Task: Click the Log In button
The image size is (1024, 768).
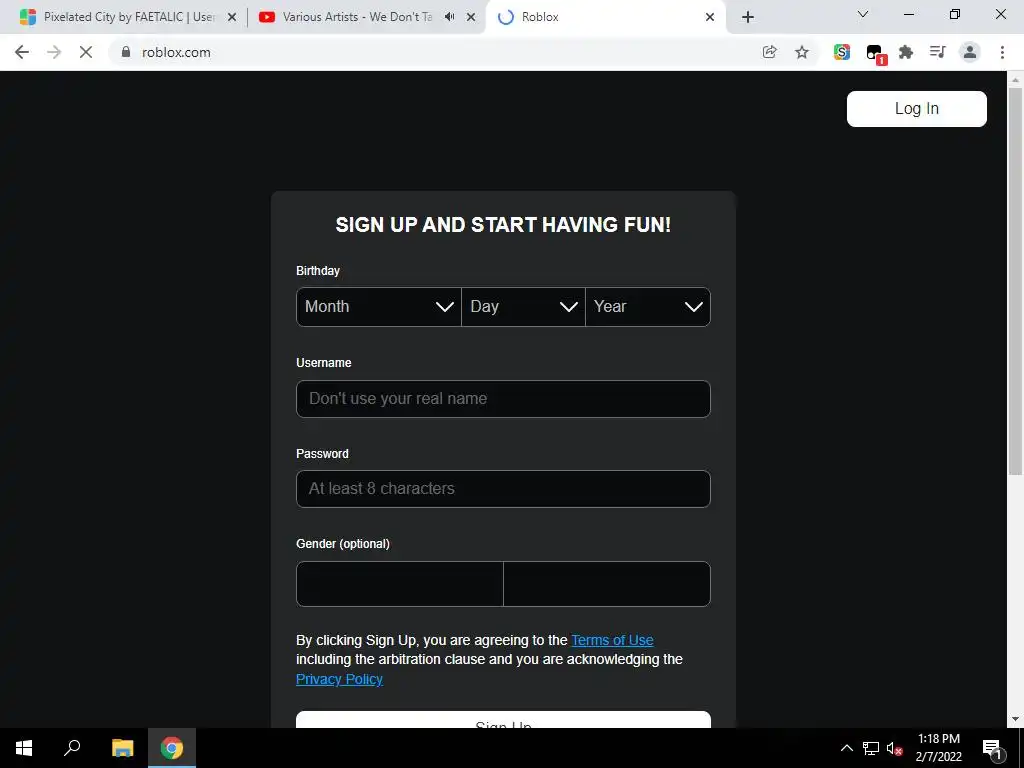Action: point(916,108)
